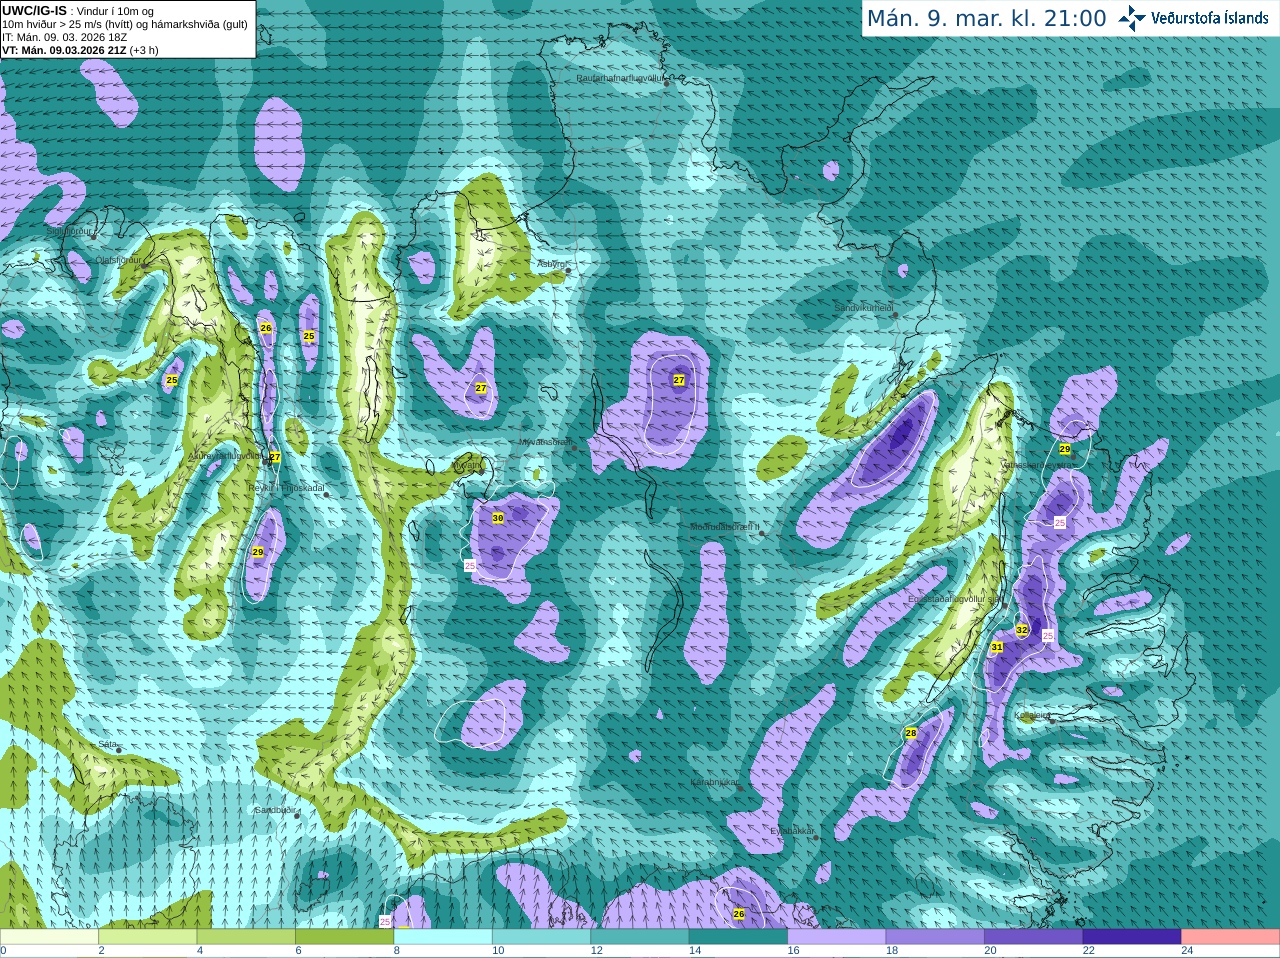Screen dimensions: 1280x958
Task: Pick the 14–16 m/s dark teal legend swatch
Action: pyautogui.click(x=738, y=937)
